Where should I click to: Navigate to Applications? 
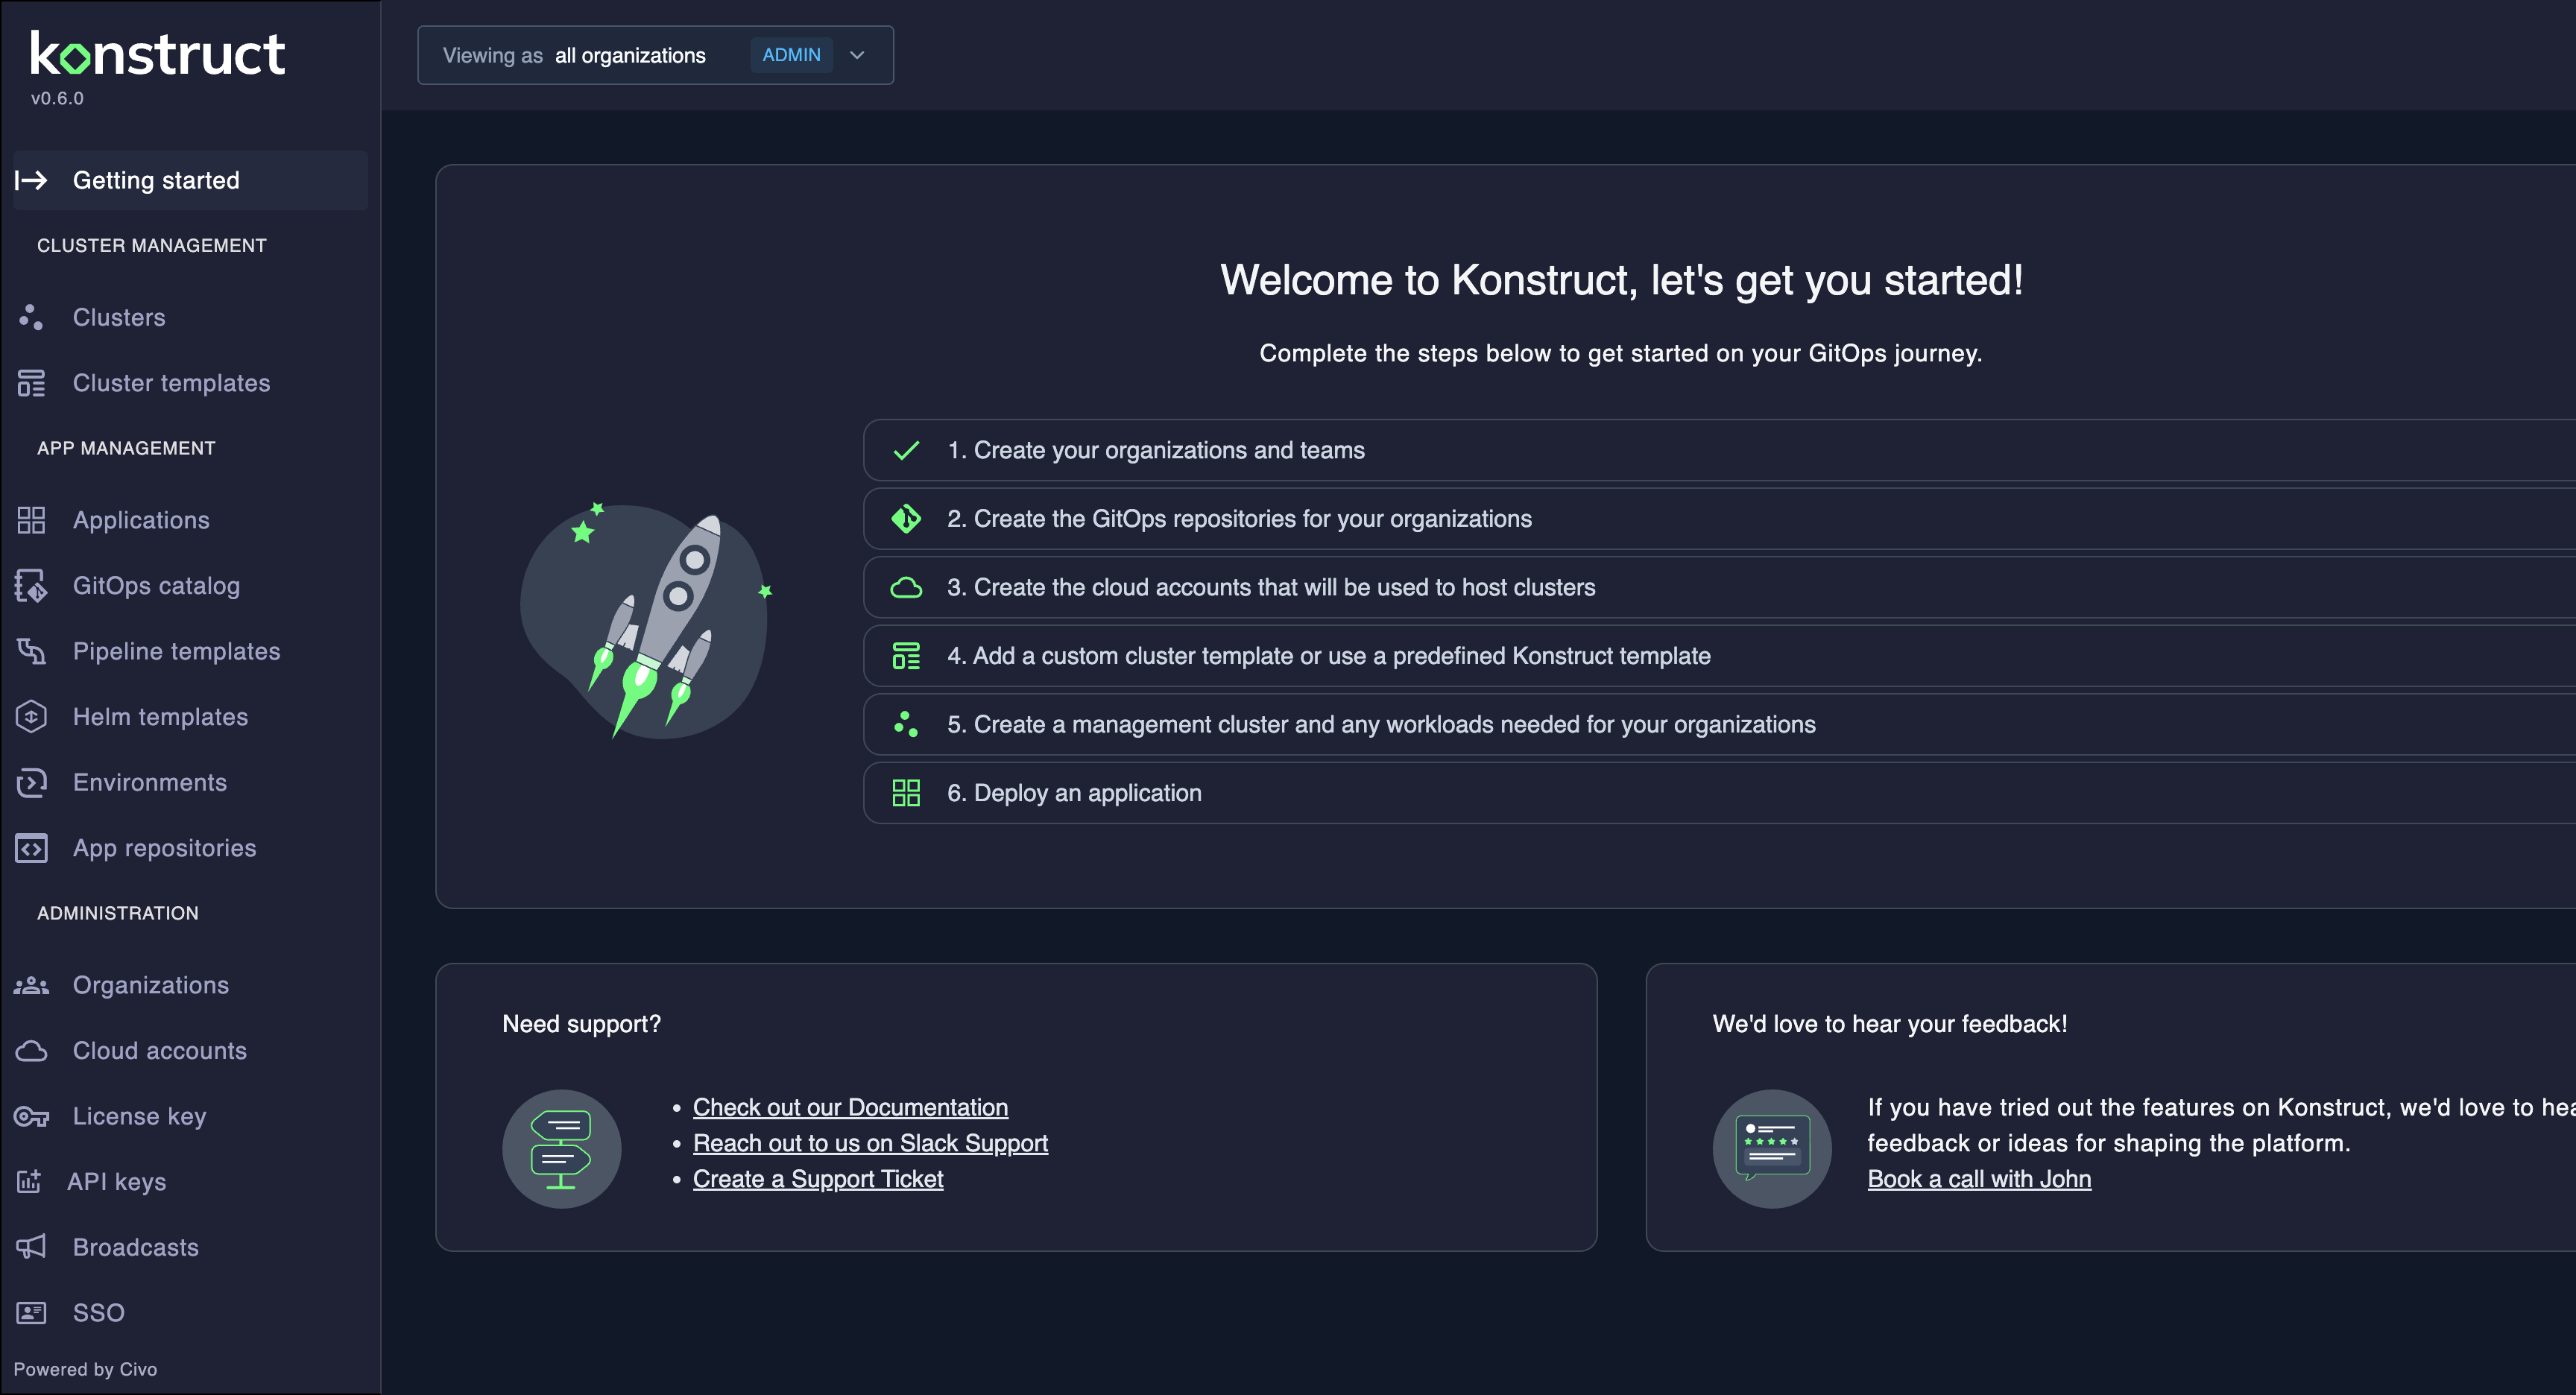[x=190, y=520]
